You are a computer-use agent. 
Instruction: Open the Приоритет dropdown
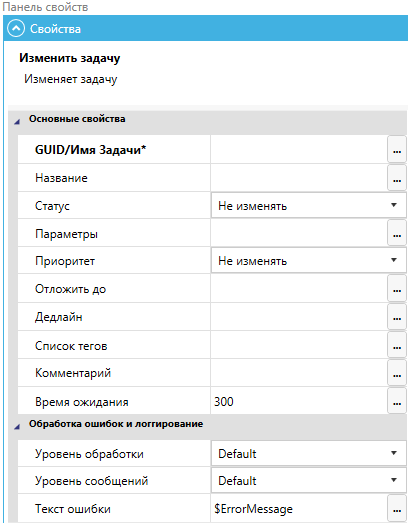point(309,260)
